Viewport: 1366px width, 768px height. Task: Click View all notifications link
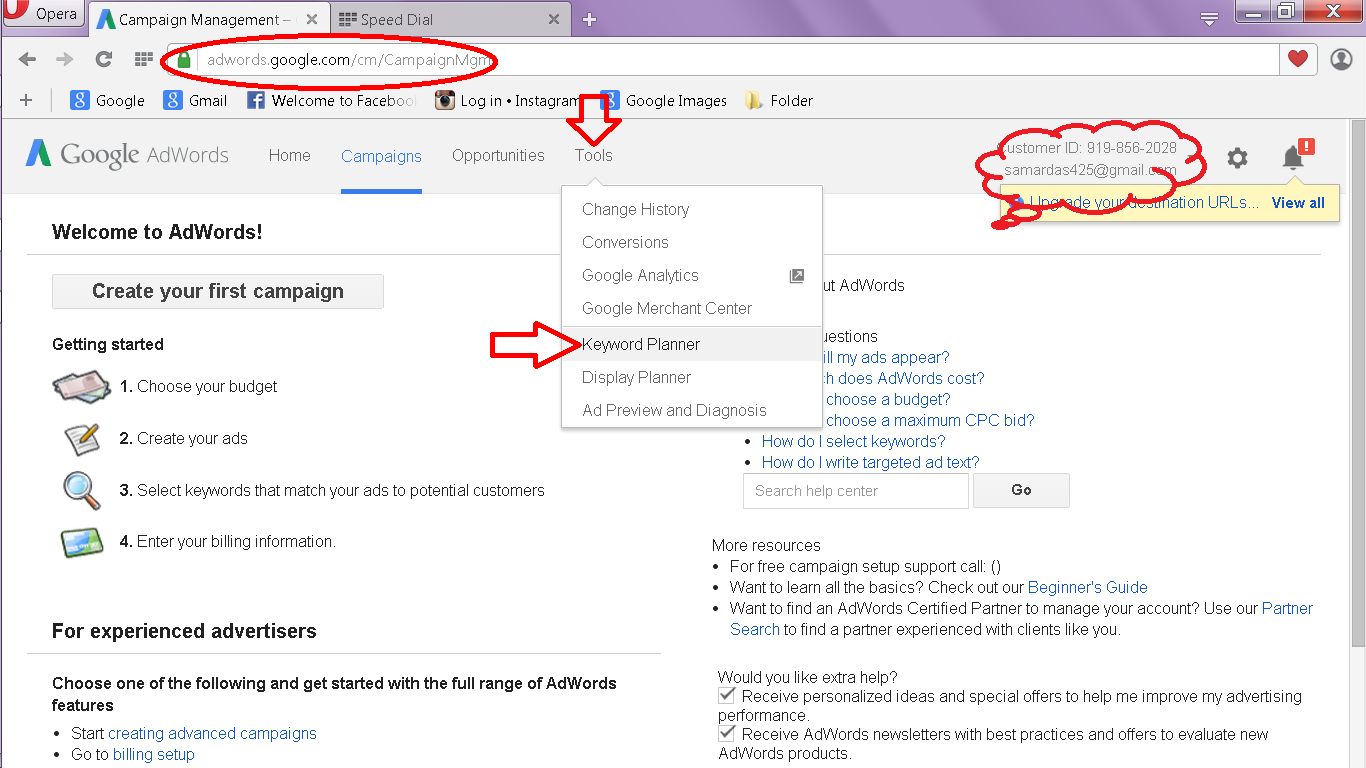point(1298,202)
